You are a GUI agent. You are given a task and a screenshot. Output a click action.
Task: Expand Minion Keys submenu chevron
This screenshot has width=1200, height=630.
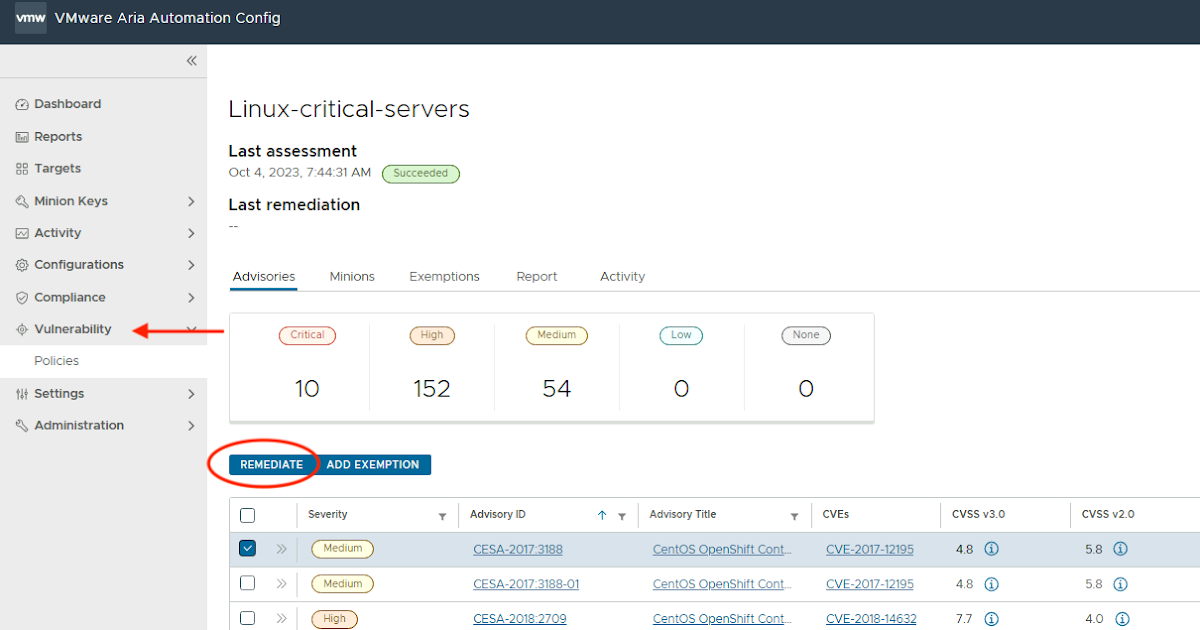pos(191,201)
